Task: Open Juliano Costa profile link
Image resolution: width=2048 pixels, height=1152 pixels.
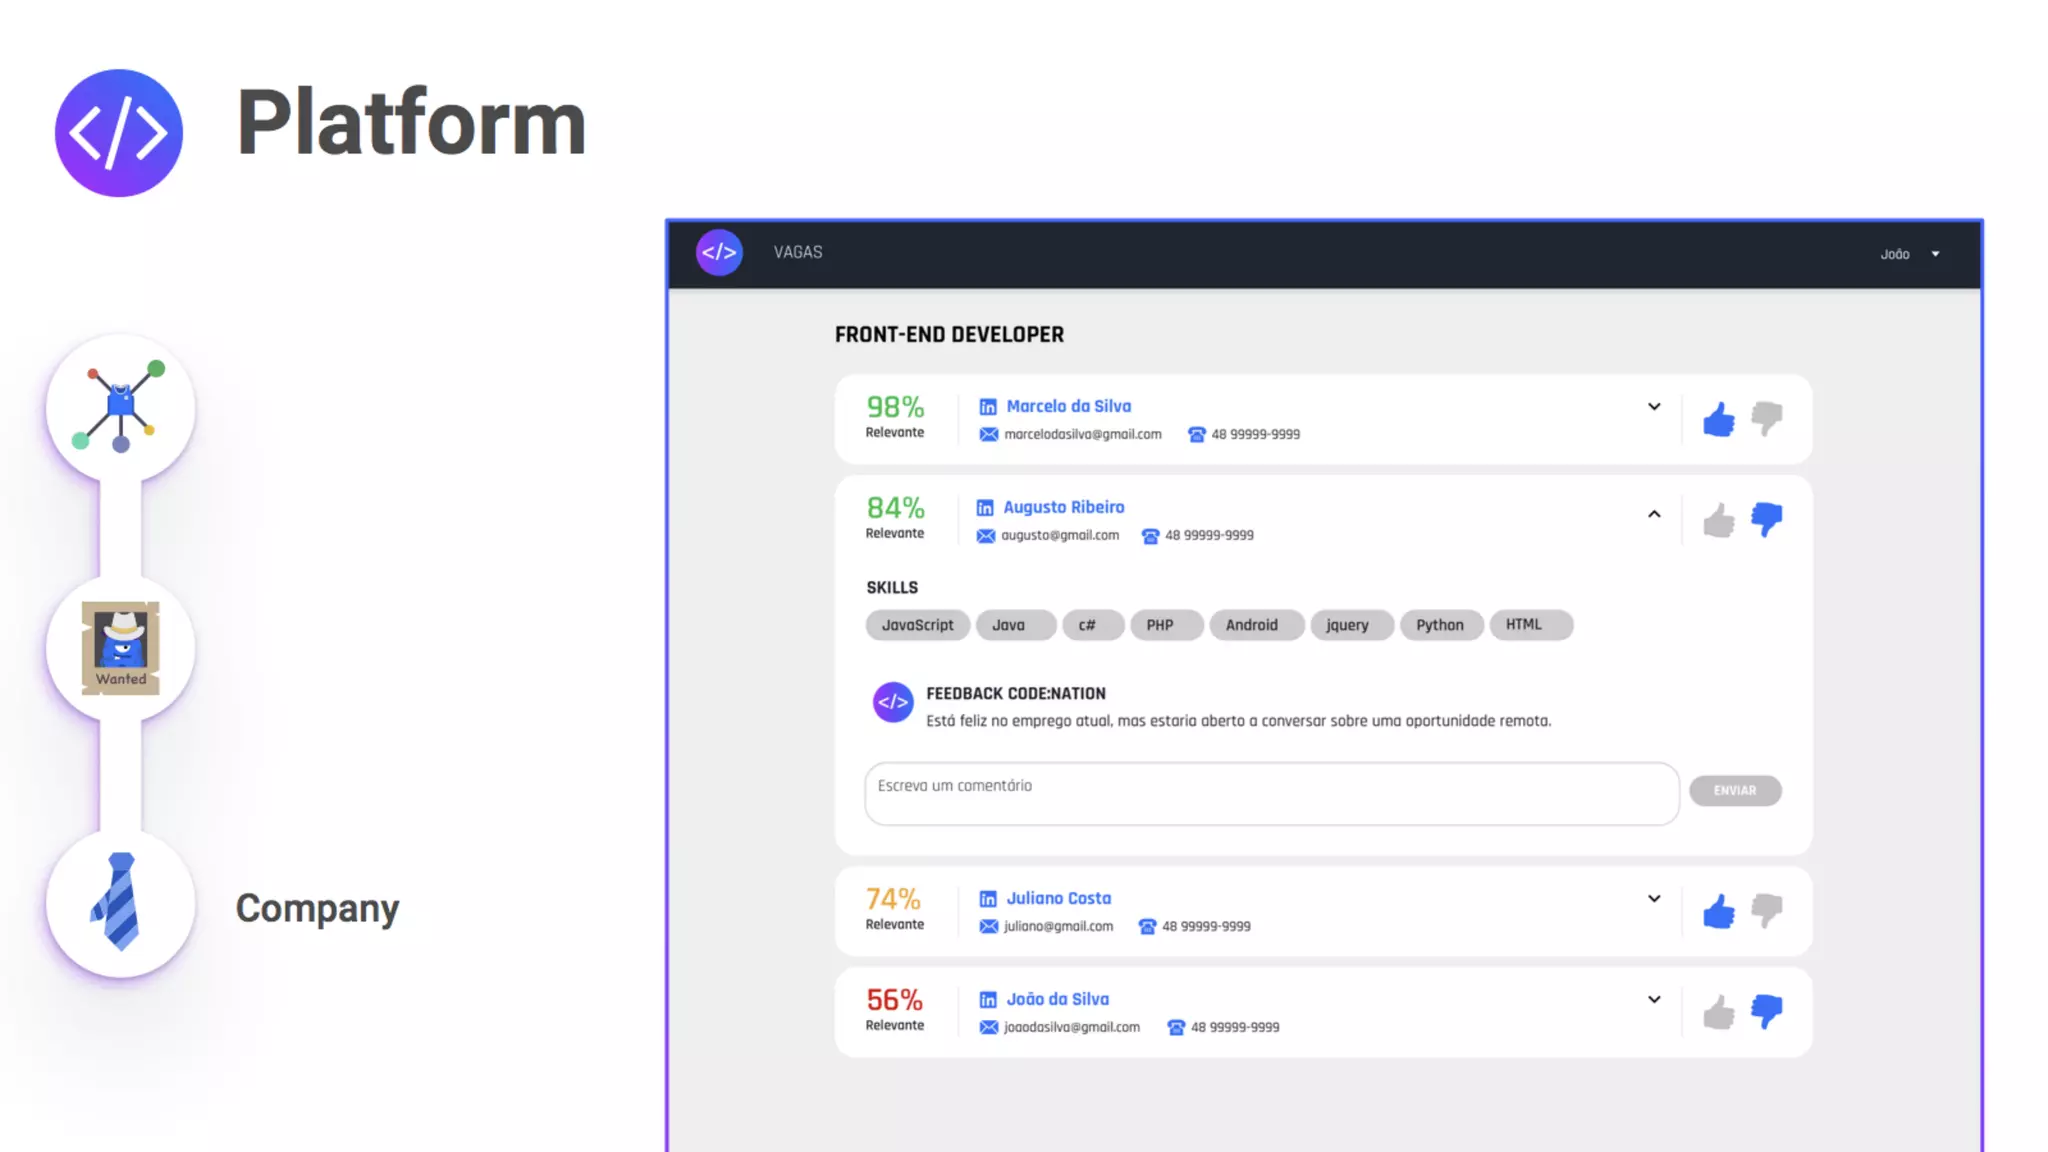Action: click(1058, 898)
